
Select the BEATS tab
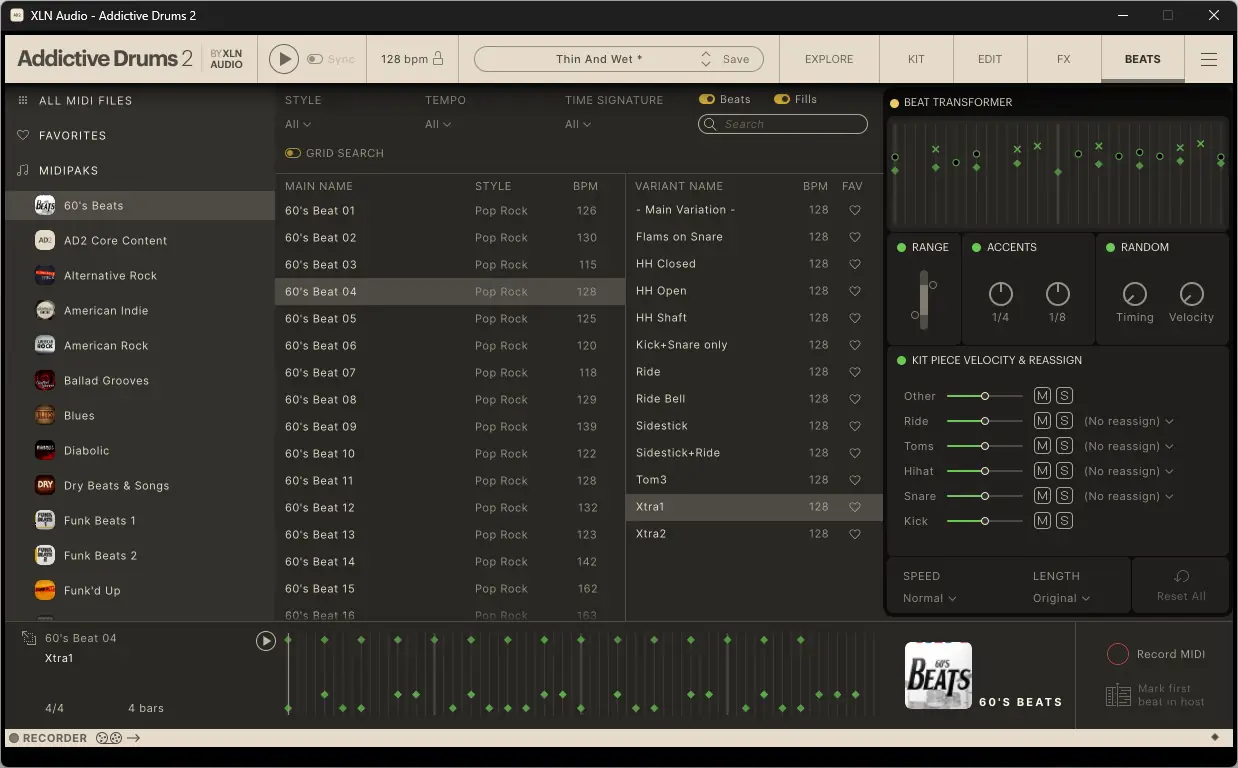pos(1143,59)
